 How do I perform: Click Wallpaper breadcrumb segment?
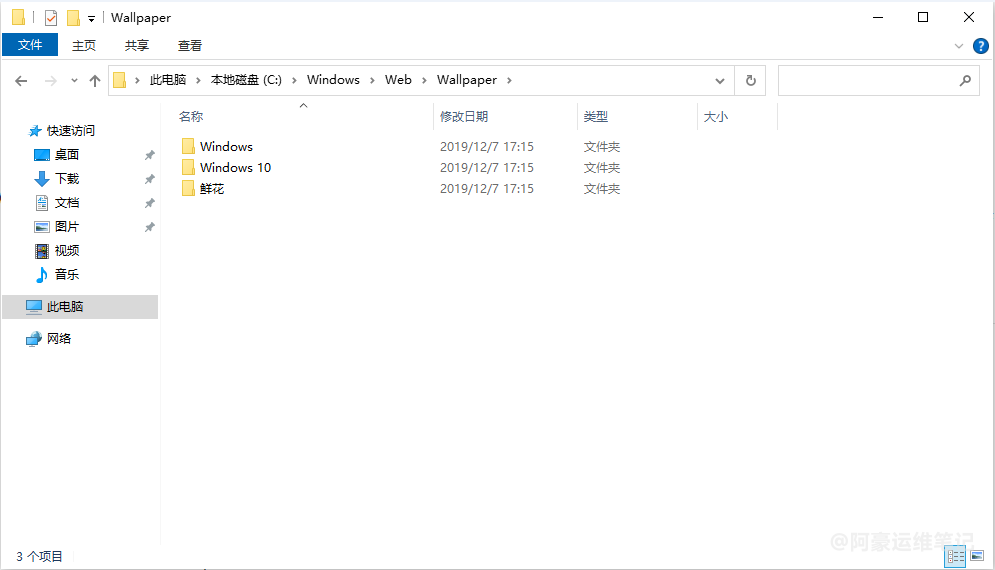click(x=467, y=80)
